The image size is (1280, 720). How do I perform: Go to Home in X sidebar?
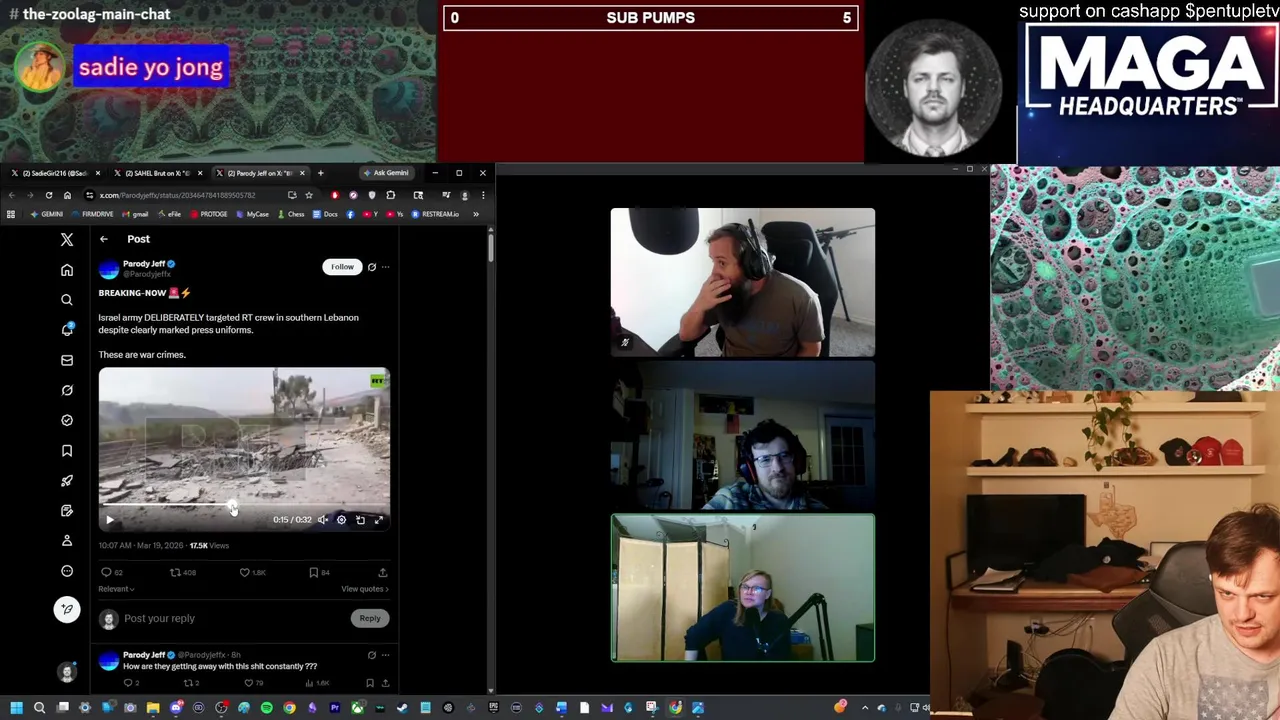67,270
